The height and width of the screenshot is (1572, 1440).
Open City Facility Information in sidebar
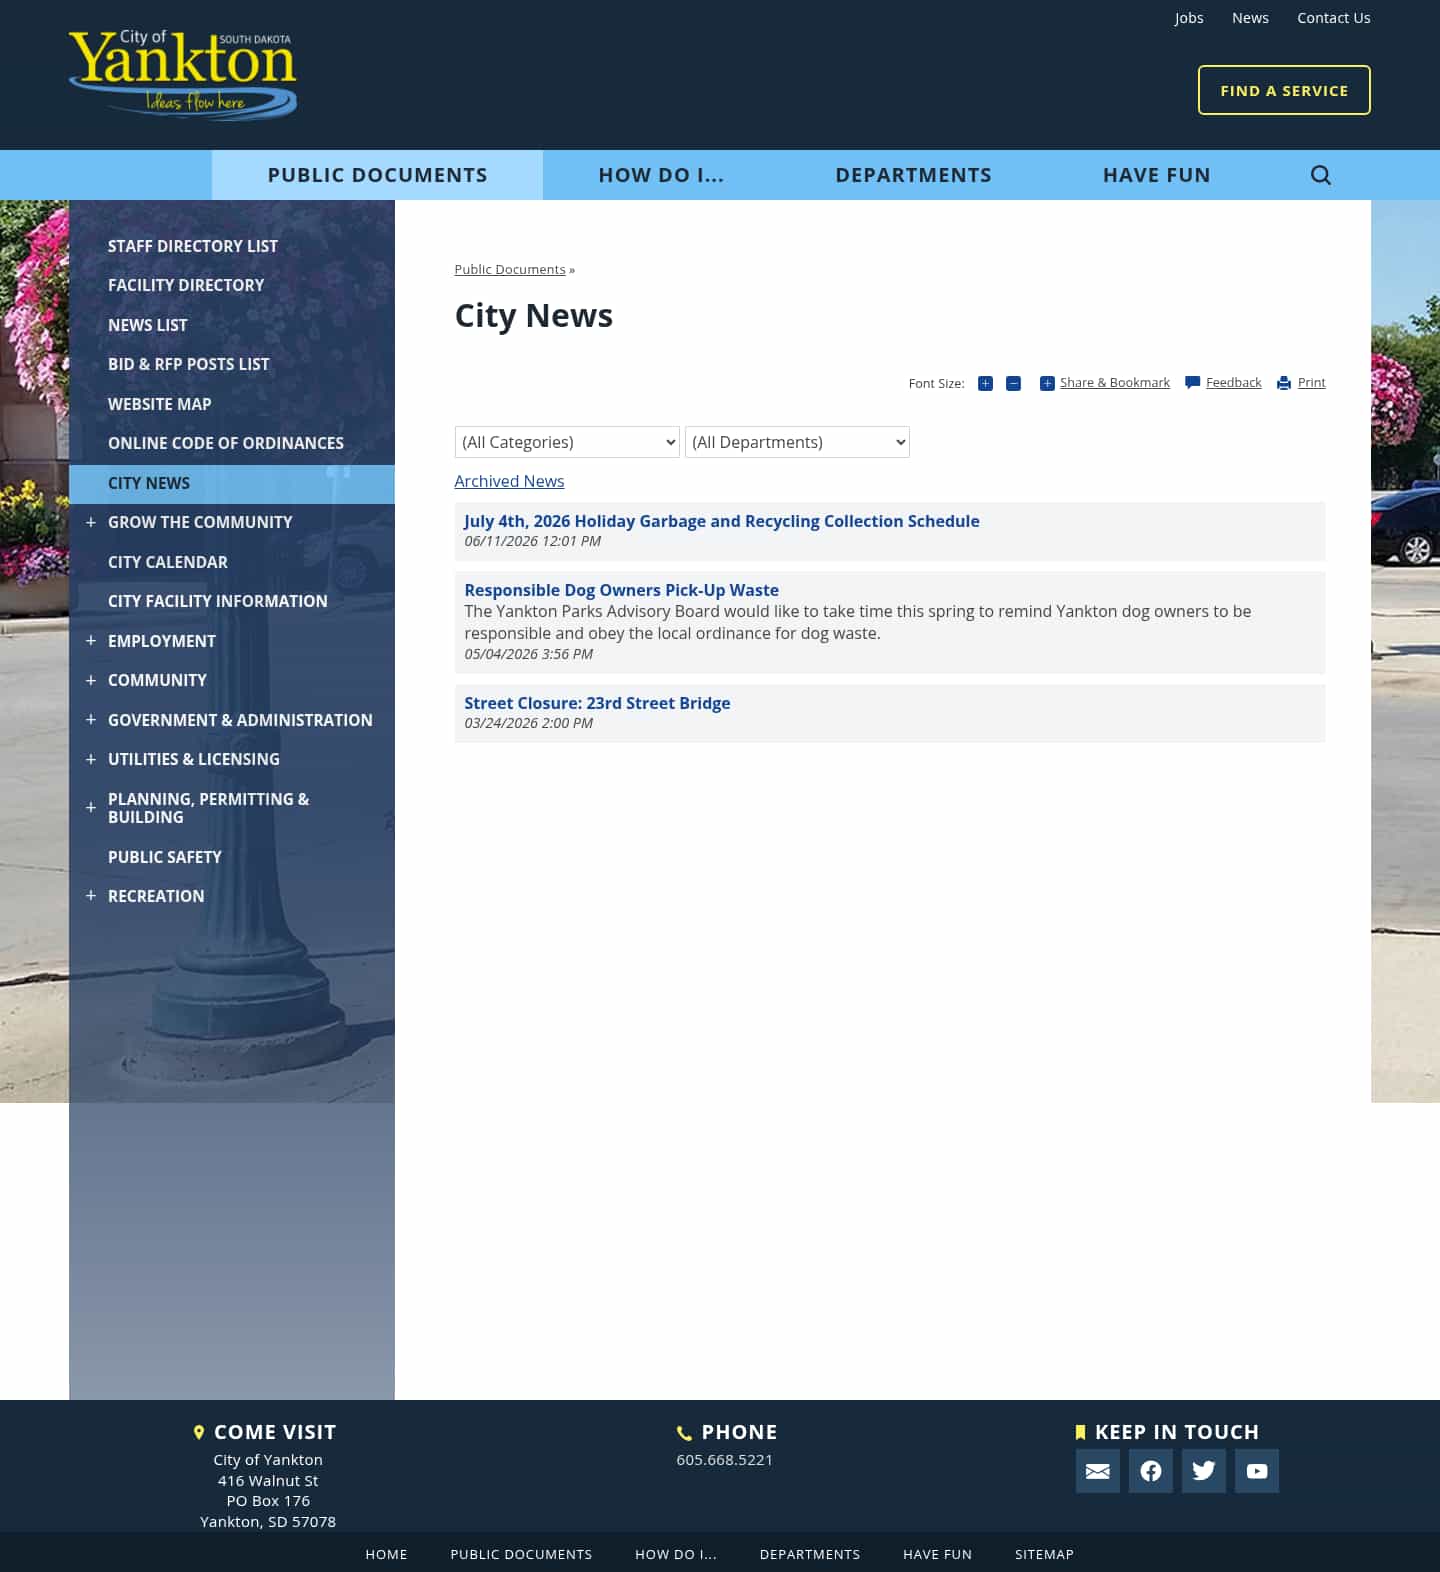point(218,601)
